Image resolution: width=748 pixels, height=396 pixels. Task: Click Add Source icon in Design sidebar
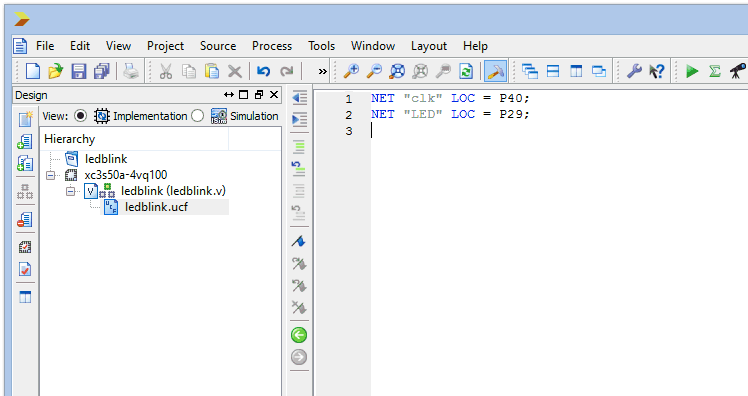(25, 141)
